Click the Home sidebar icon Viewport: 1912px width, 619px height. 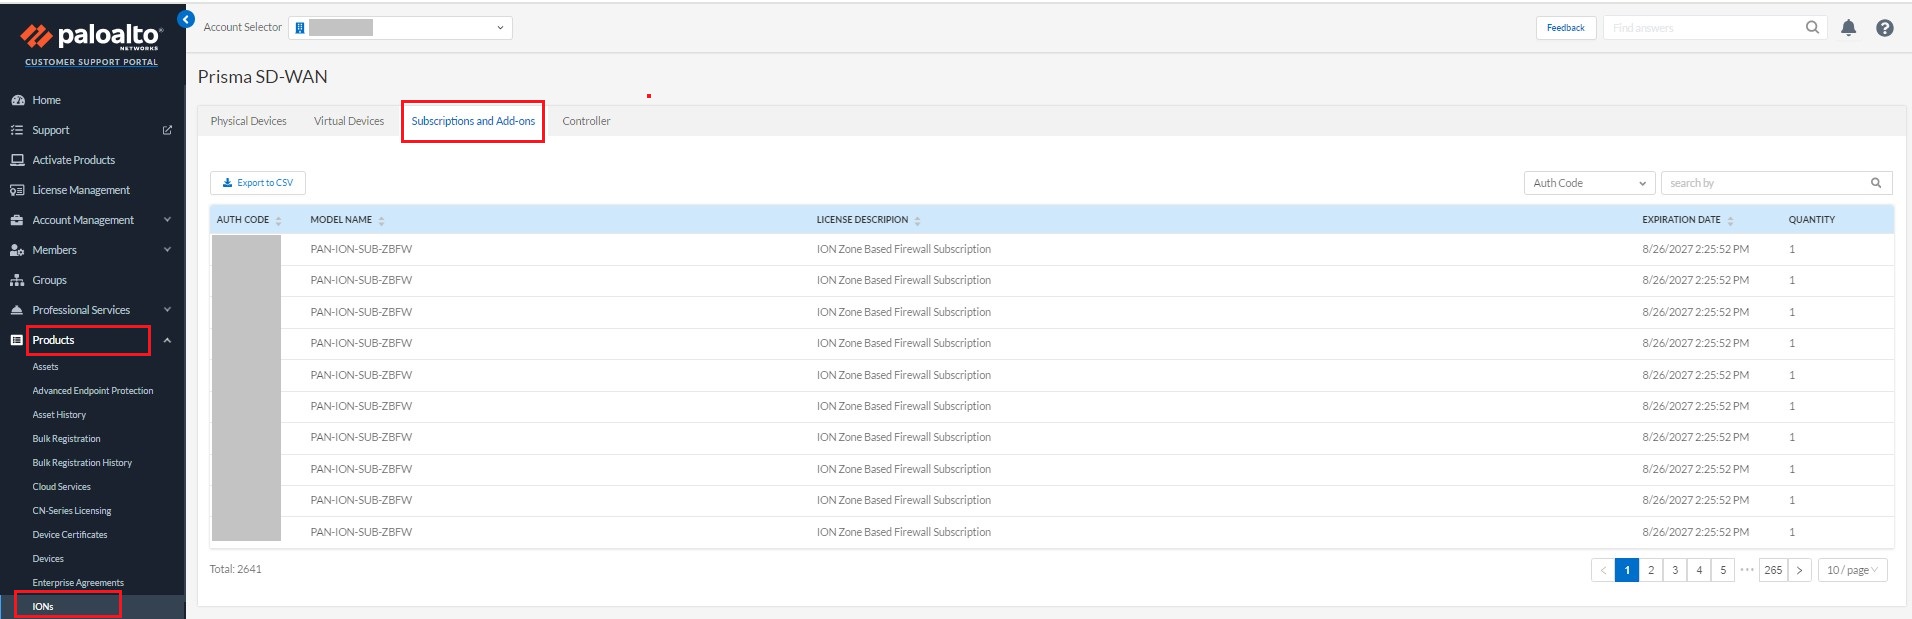tap(17, 100)
